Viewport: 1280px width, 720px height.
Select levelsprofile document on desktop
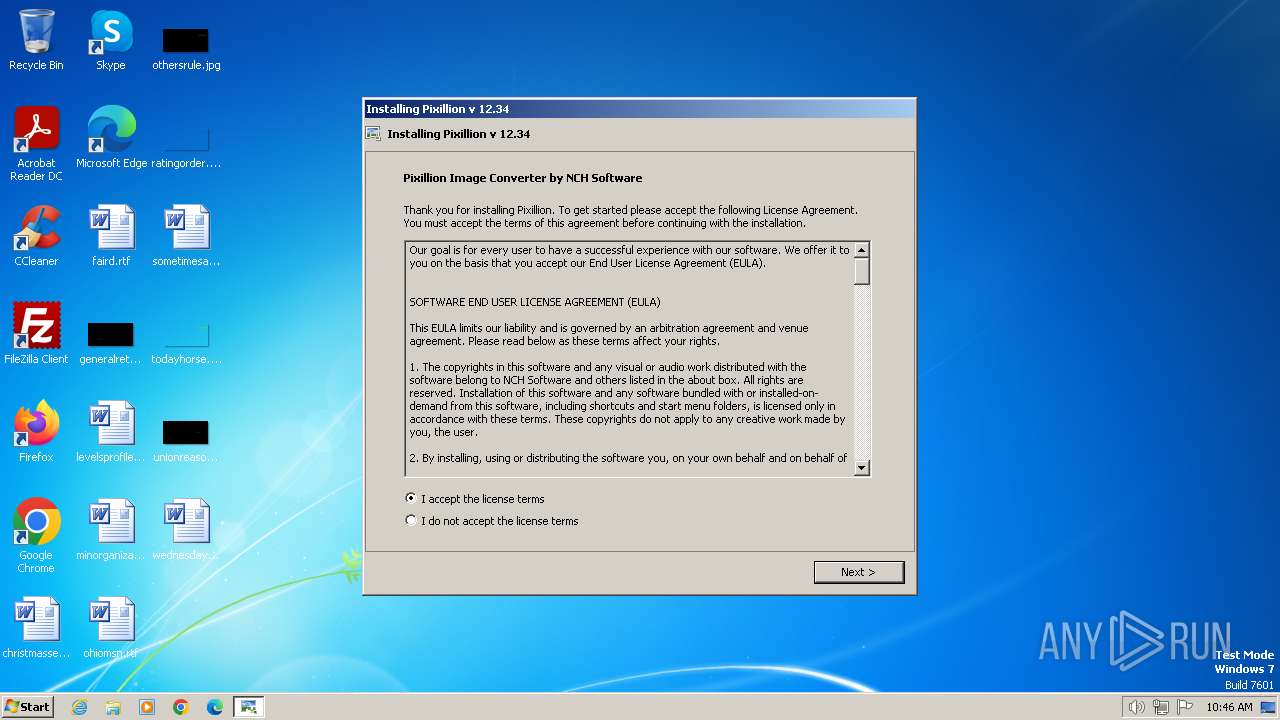111,432
